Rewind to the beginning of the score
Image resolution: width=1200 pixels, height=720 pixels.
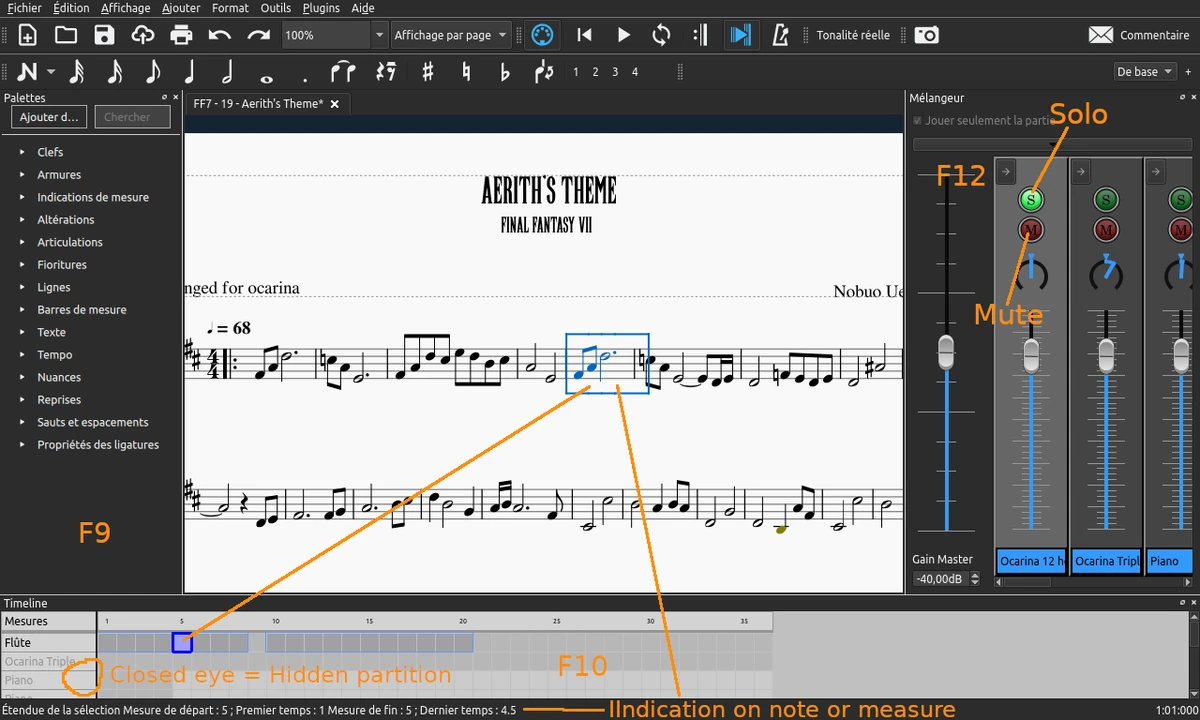tap(584, 34)
